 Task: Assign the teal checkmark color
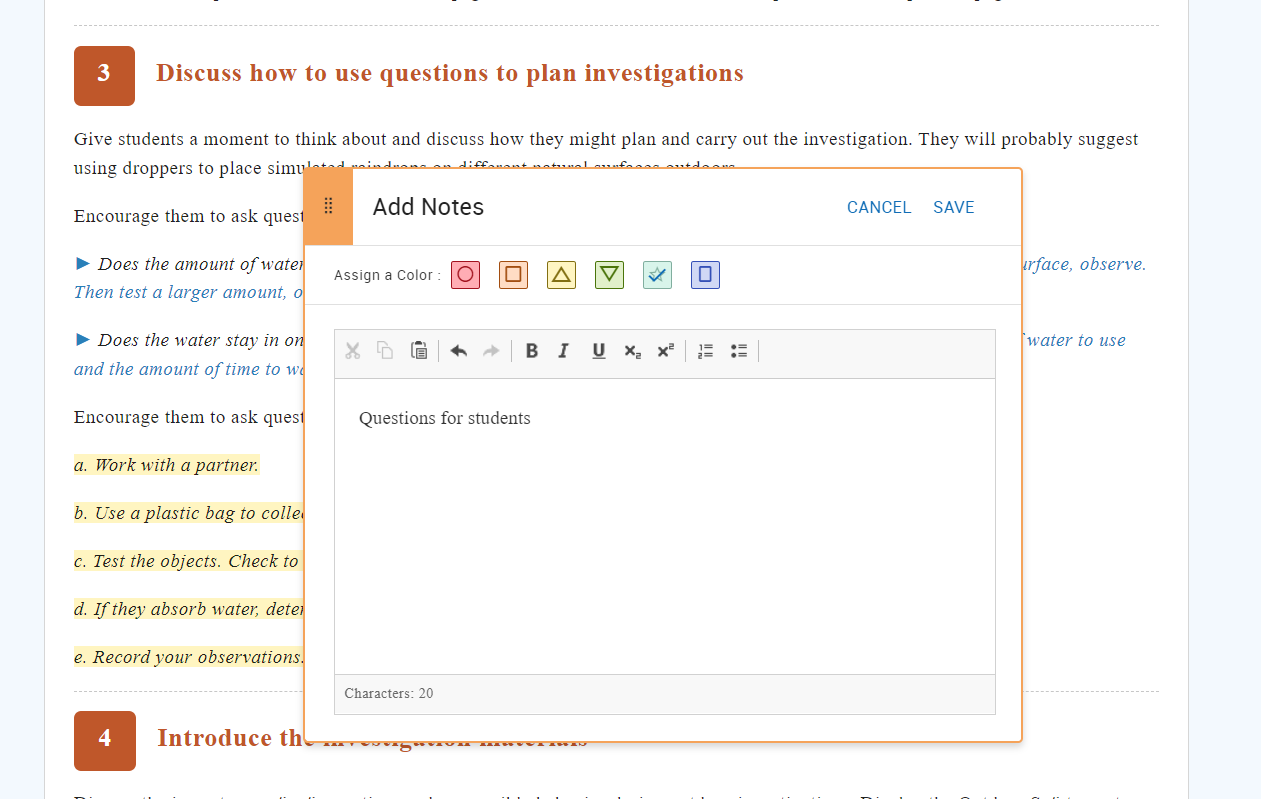(657, 275)
